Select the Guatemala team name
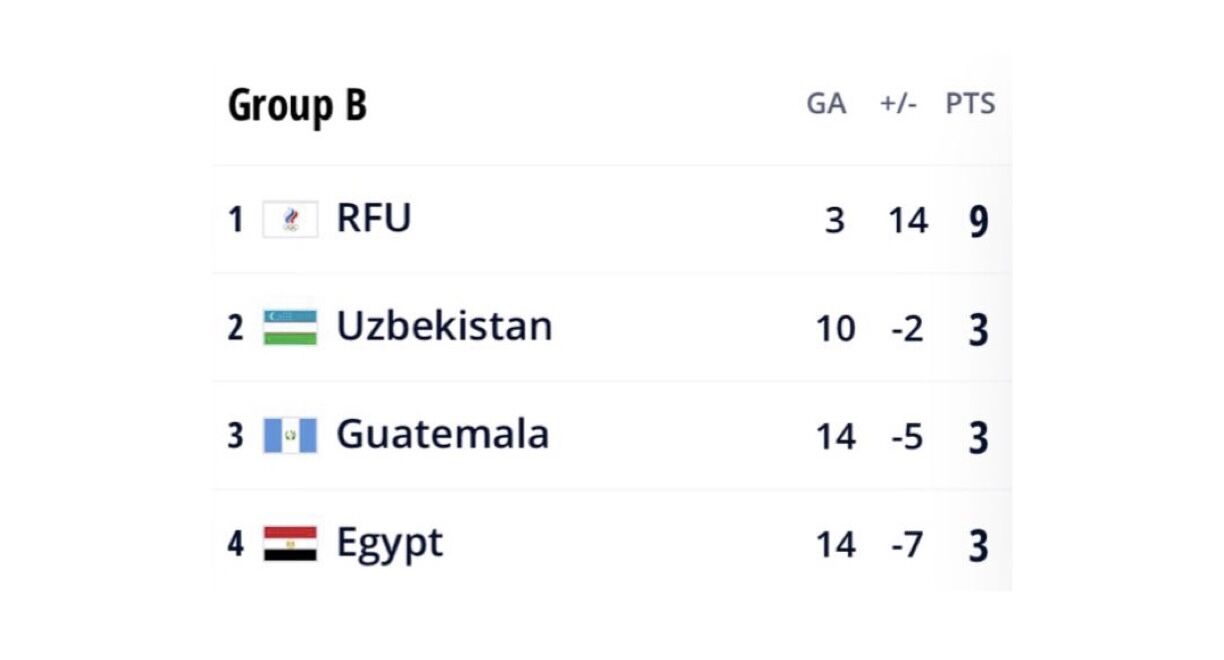Viewport: 1224px width, 660px height. 443,434
